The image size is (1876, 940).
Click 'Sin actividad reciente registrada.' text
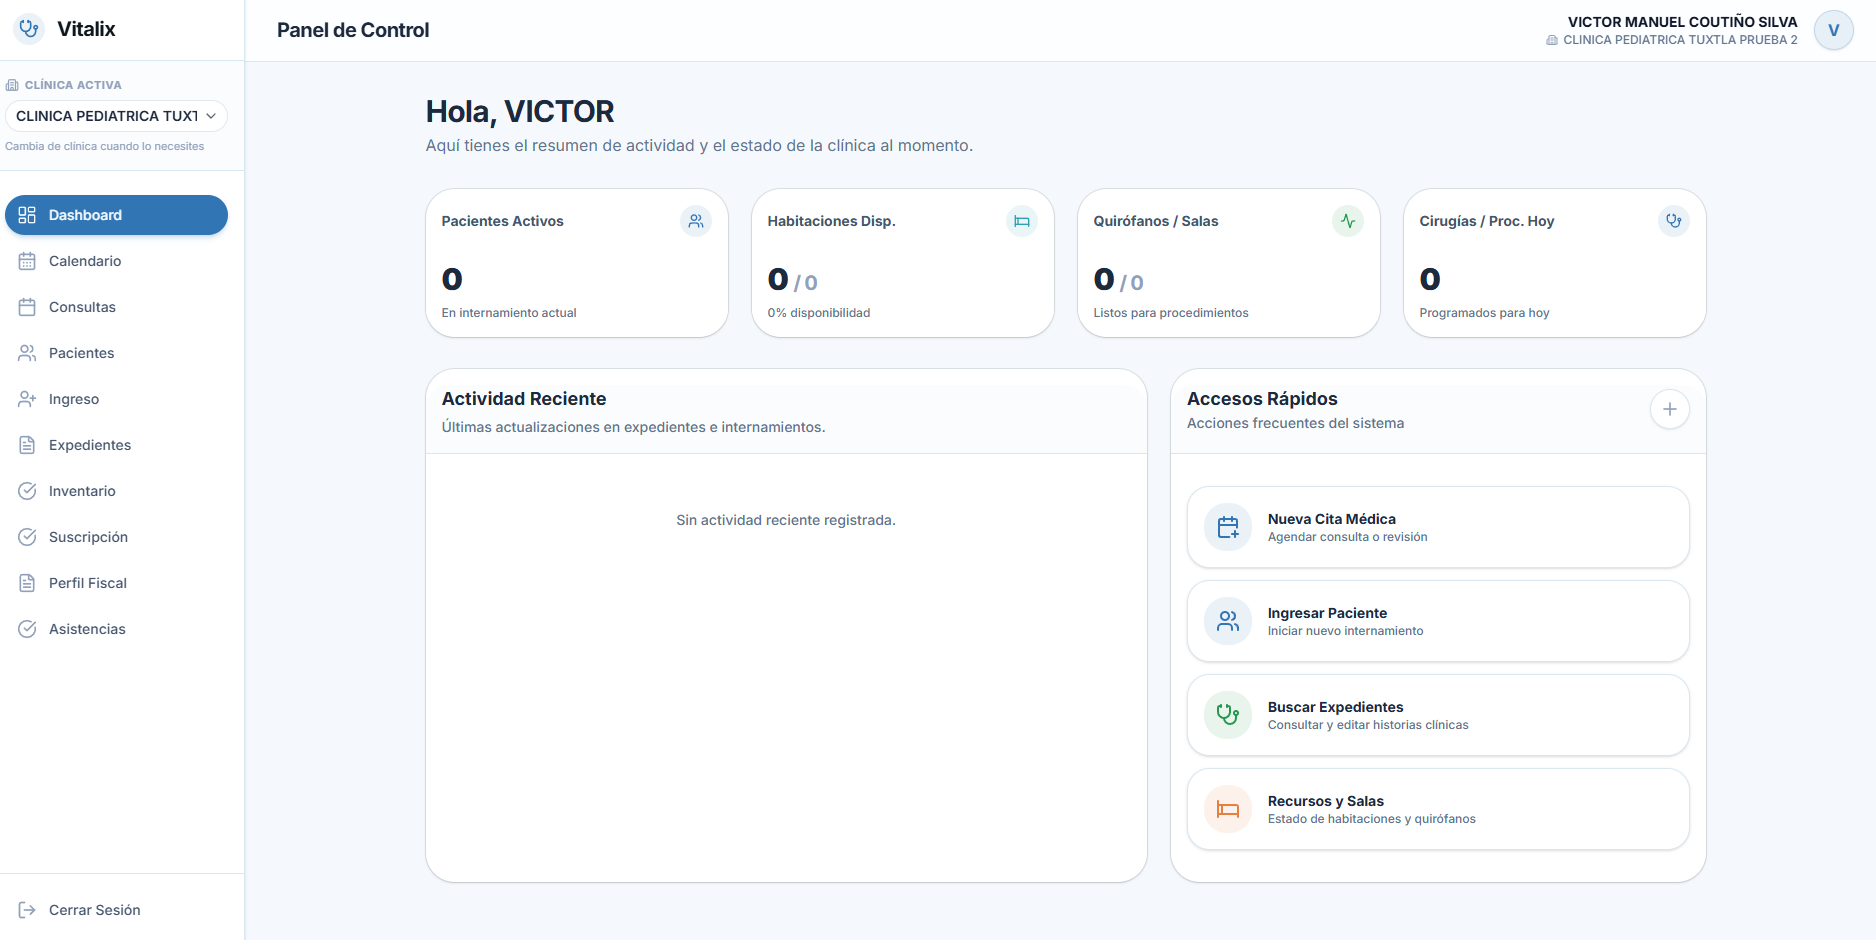point(786,520)
